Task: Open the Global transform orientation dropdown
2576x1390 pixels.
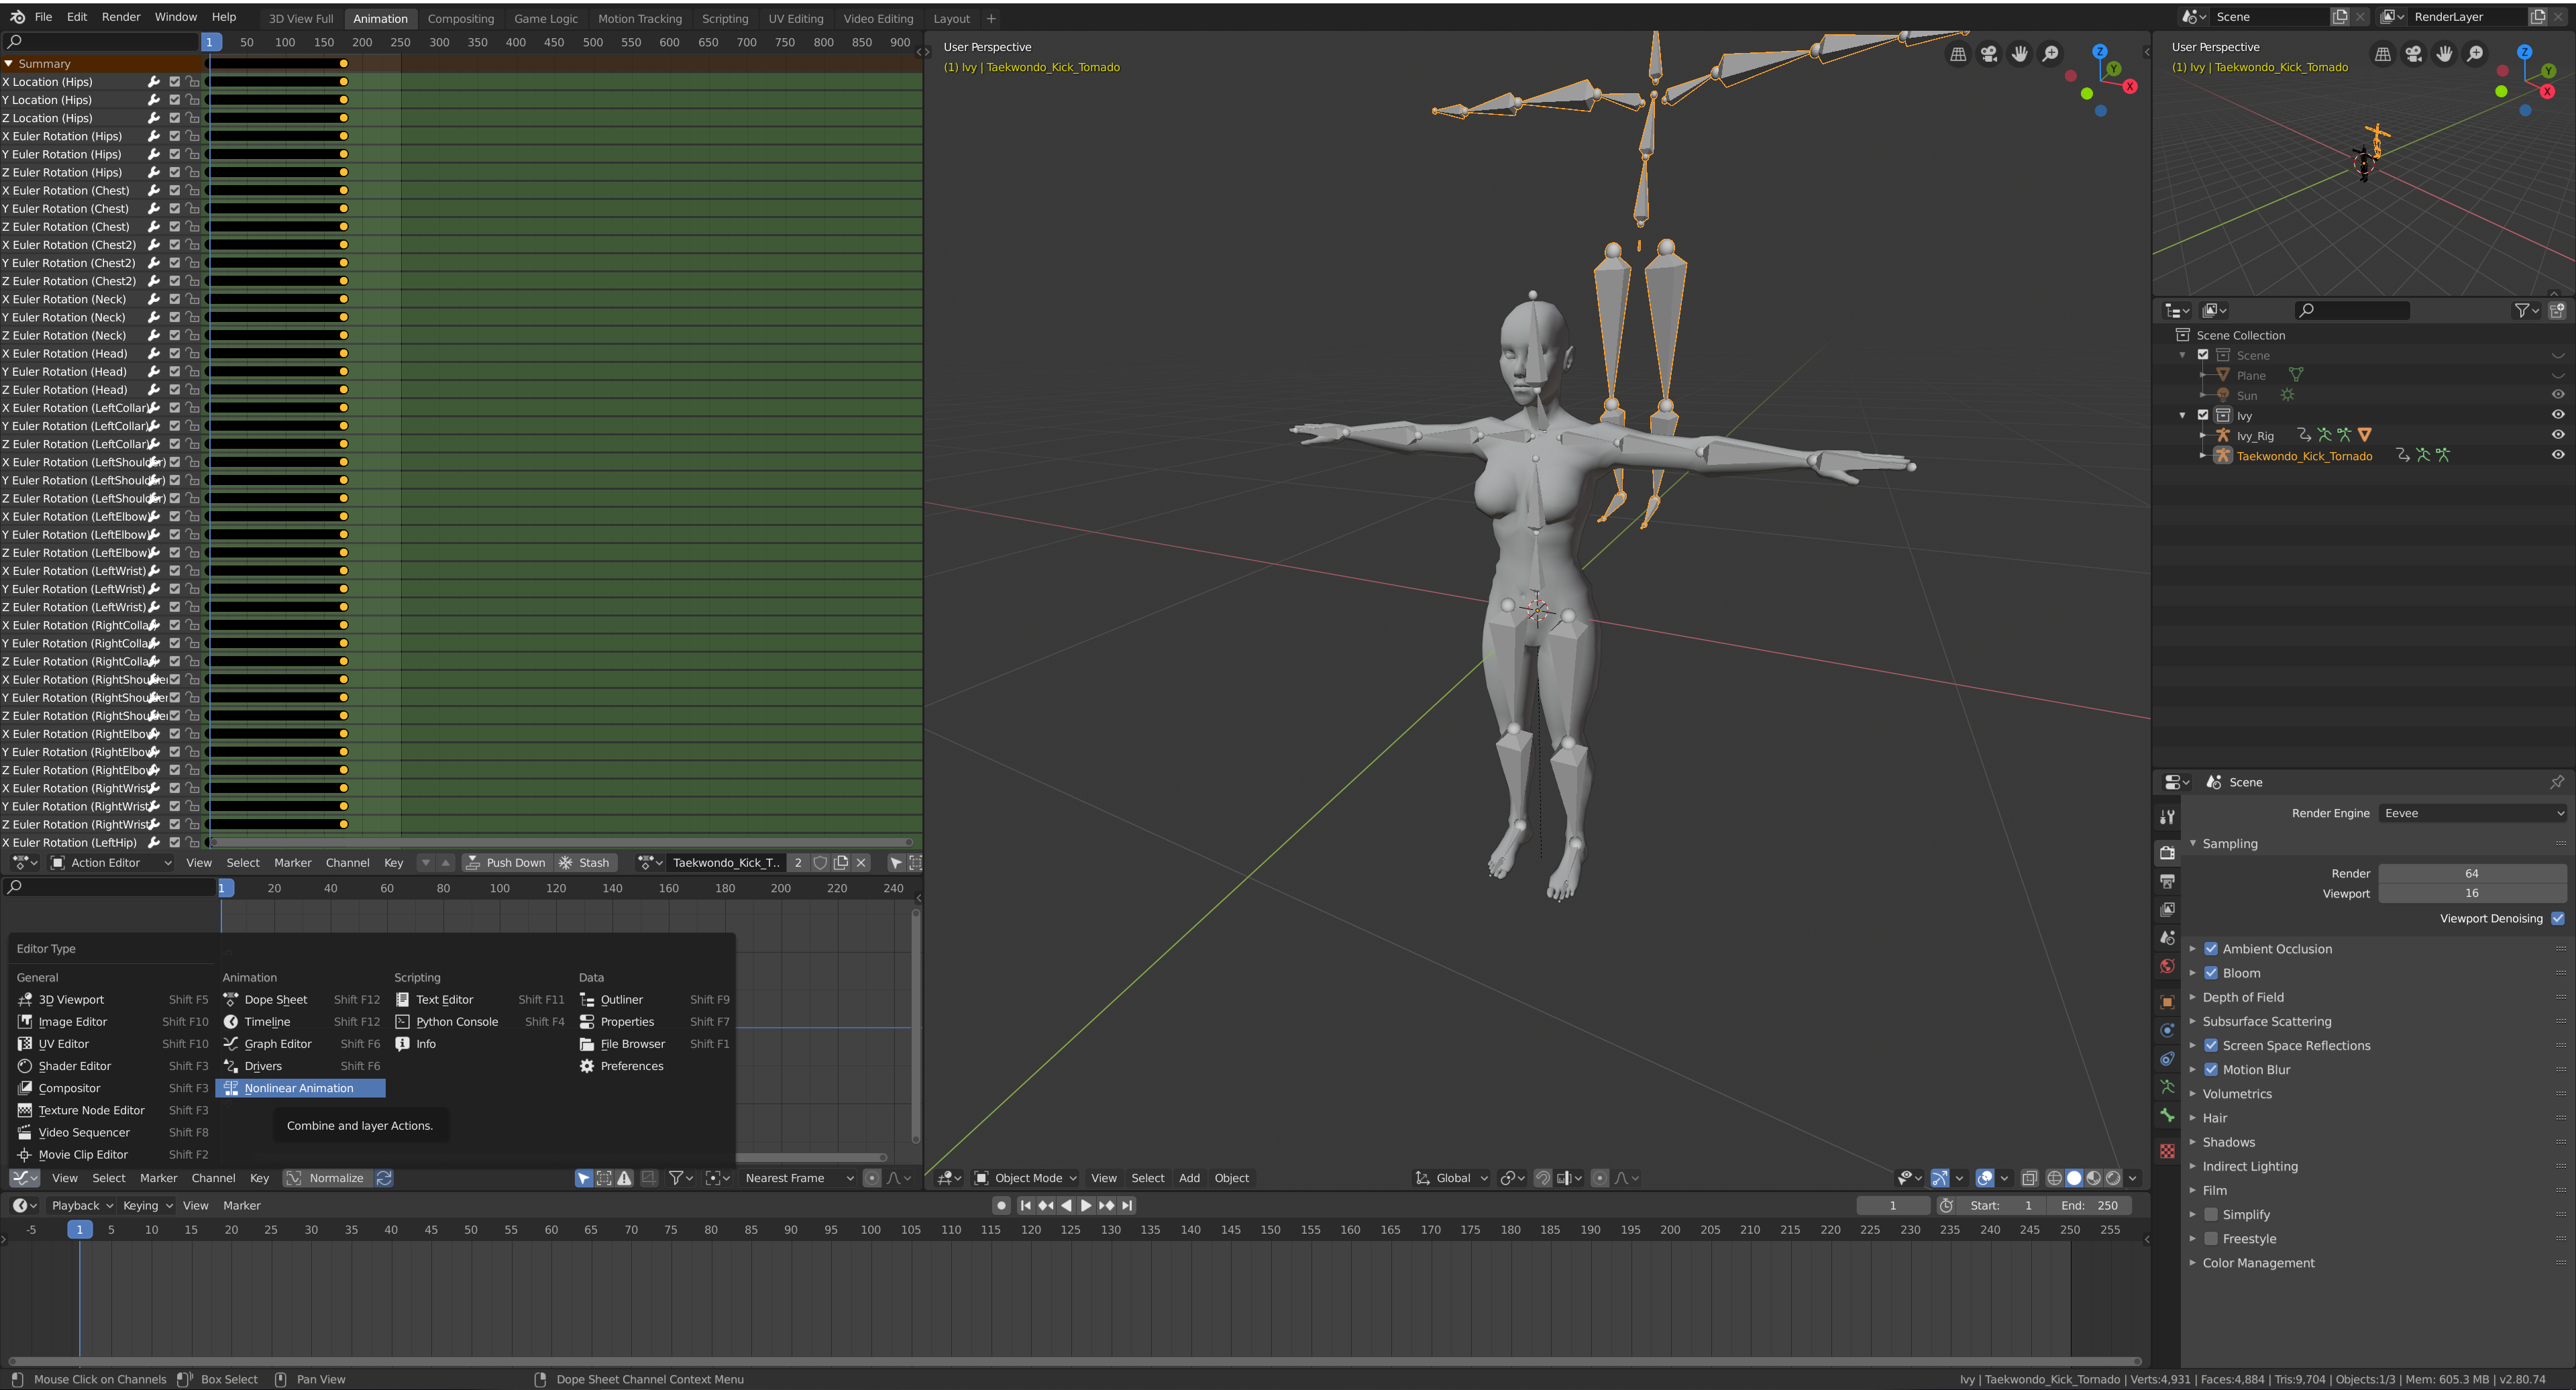Action: (1451, 1178)
